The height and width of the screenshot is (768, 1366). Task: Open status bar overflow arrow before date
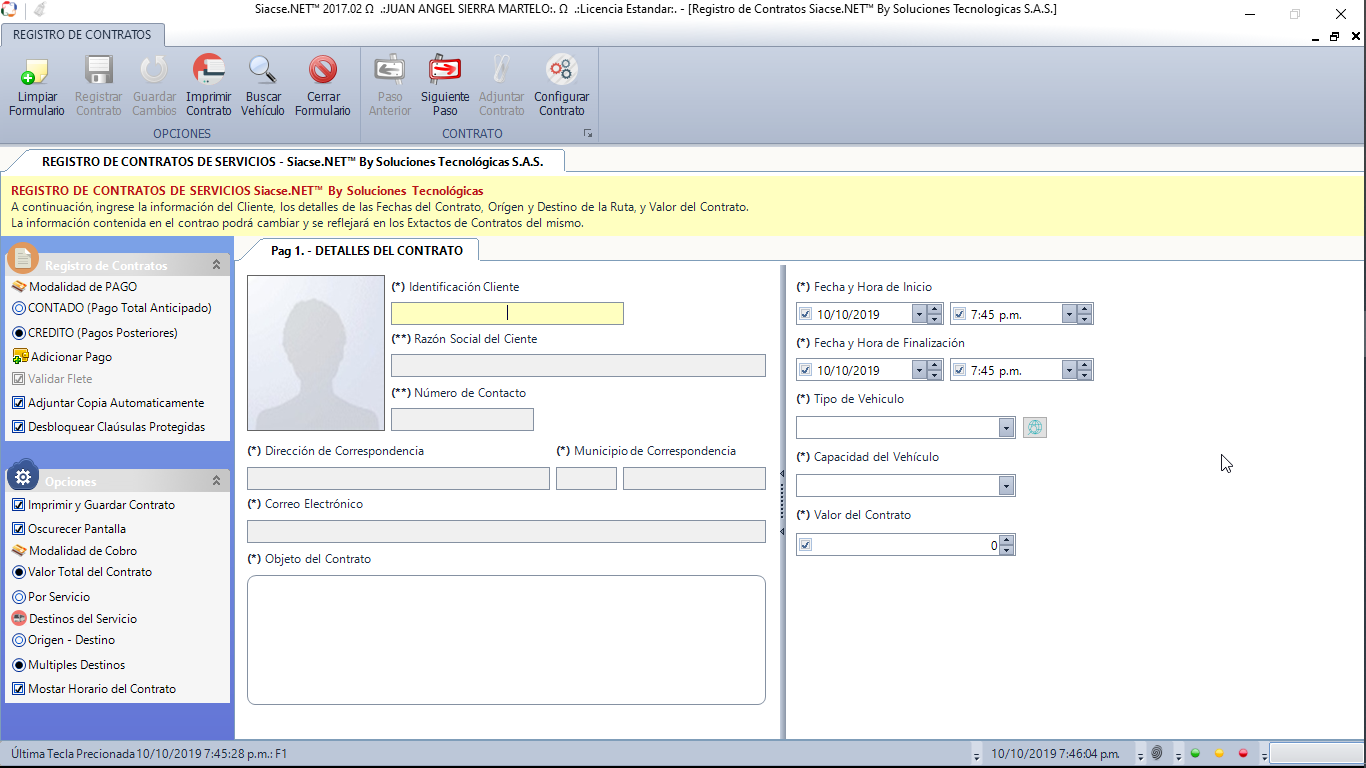[x=976, y=755]
